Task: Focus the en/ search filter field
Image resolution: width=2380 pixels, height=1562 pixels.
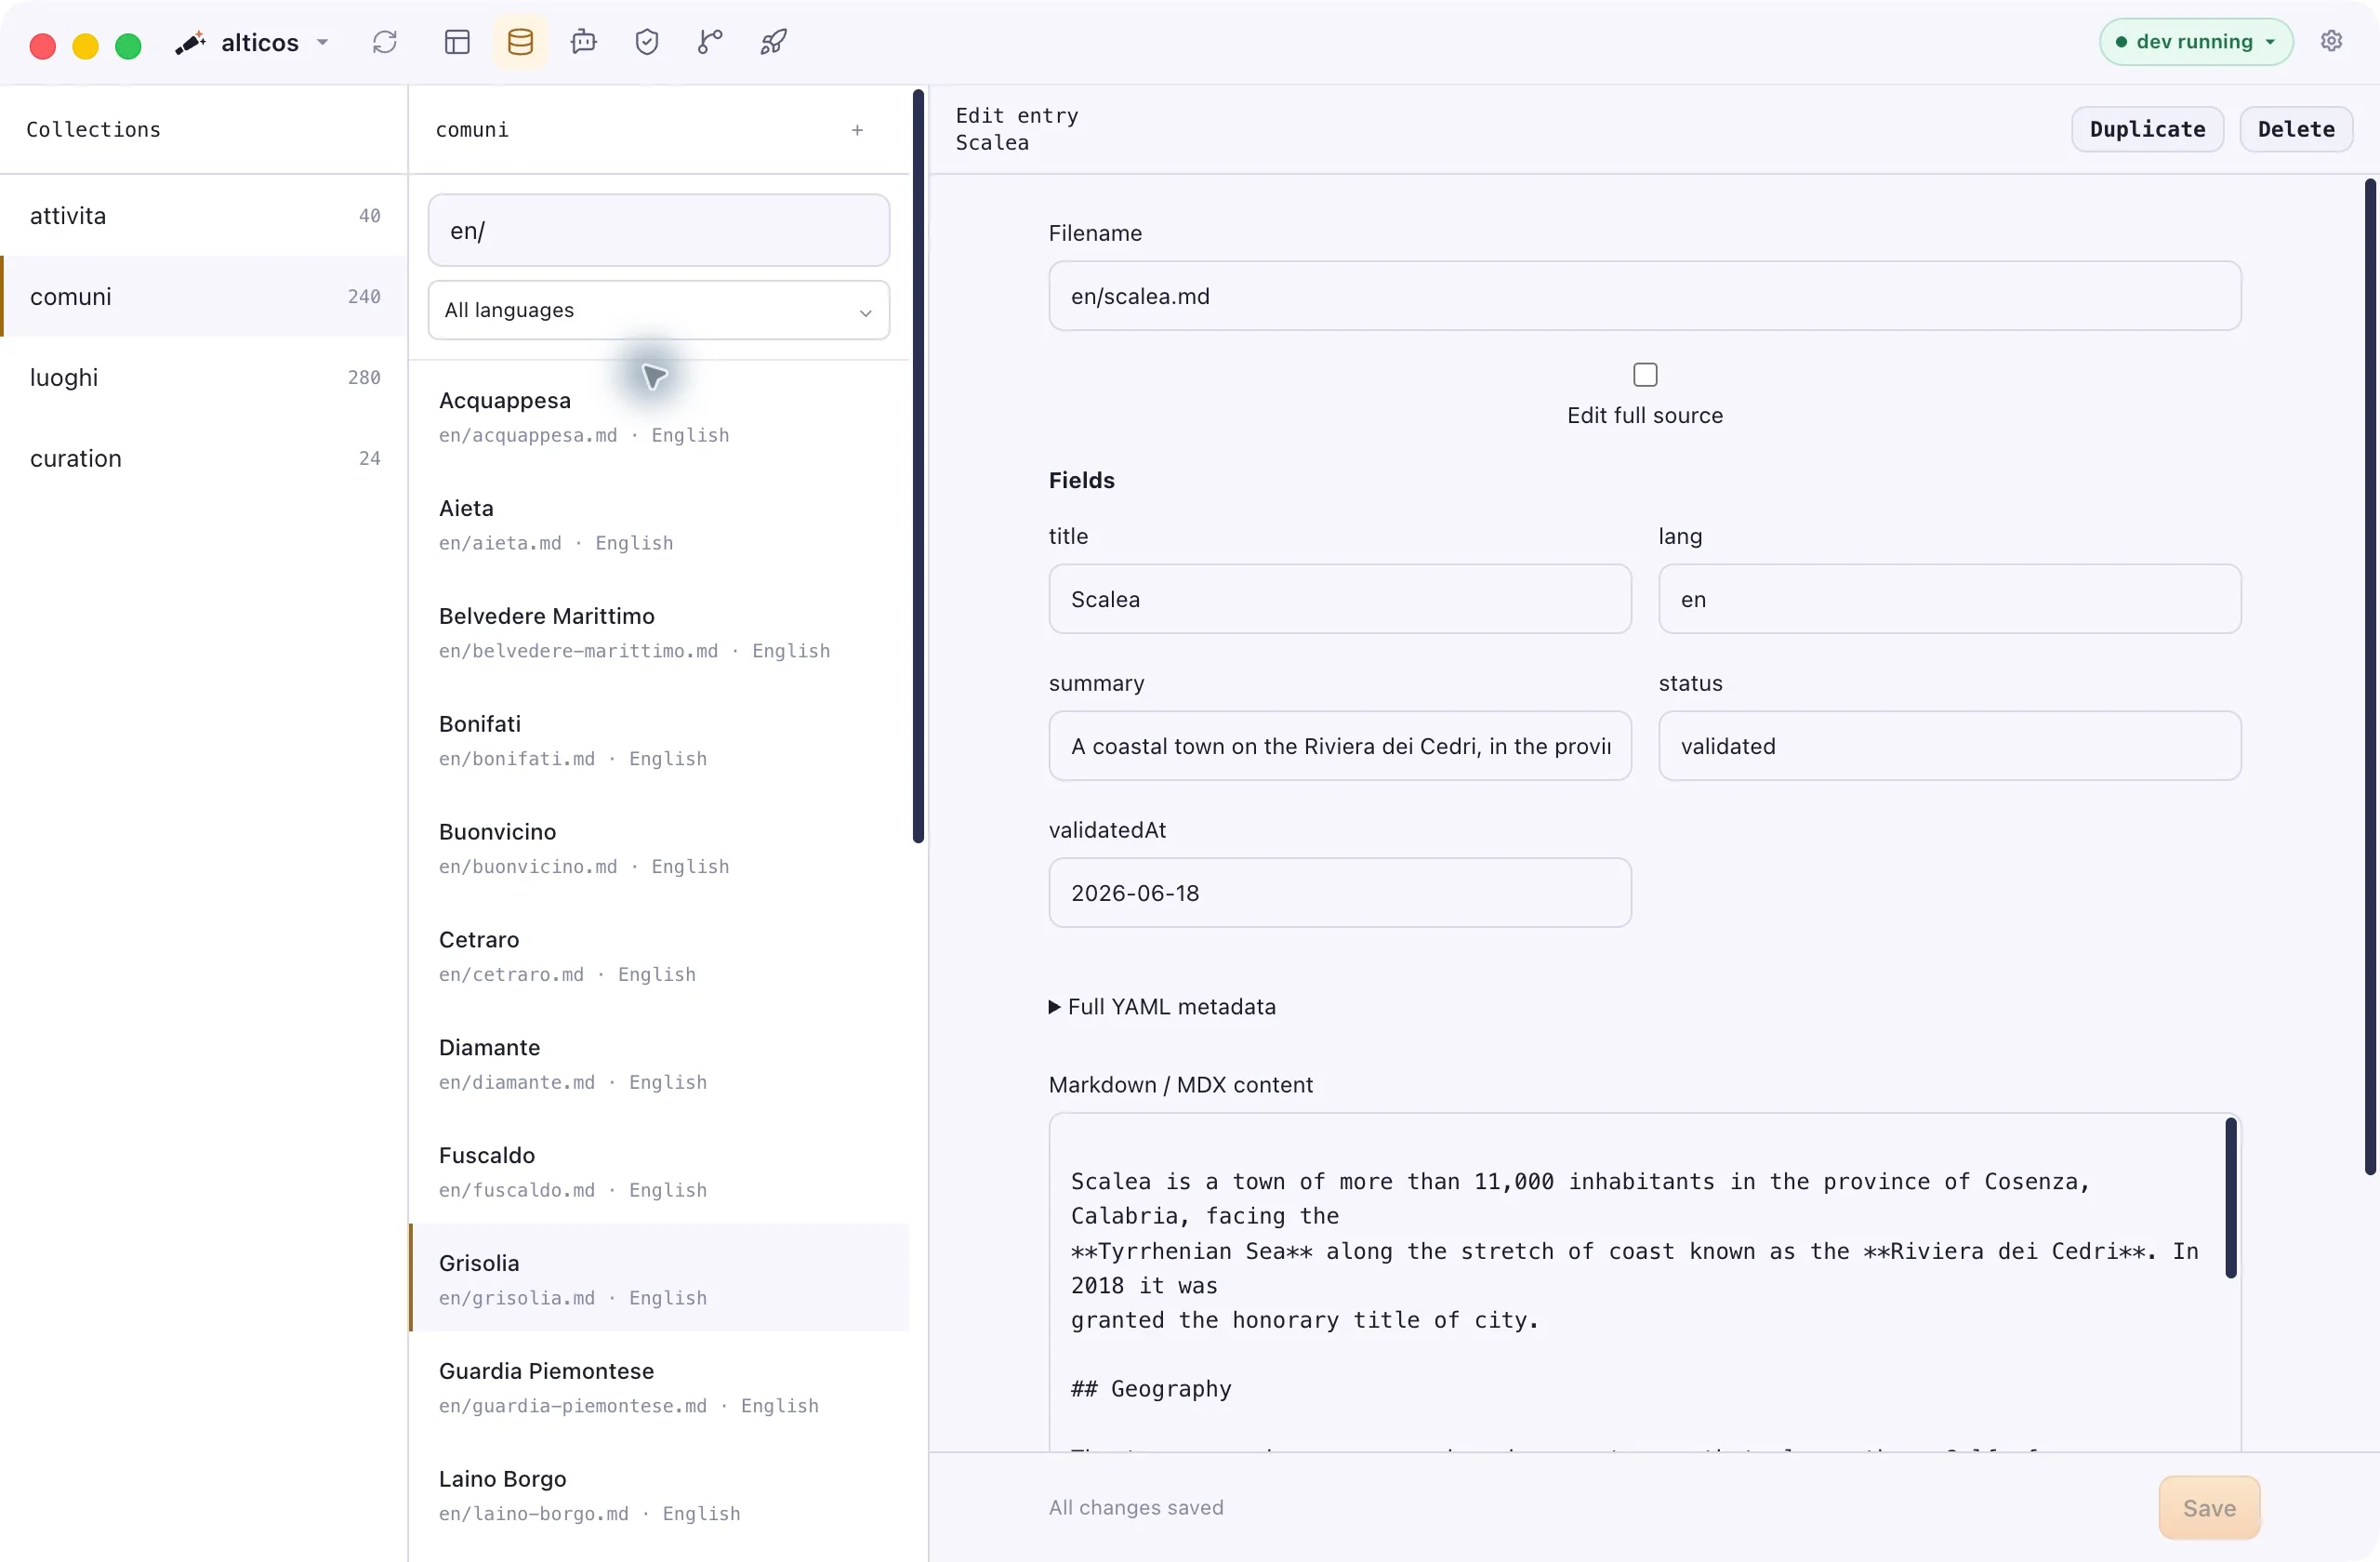Action: tap(659, 231)
